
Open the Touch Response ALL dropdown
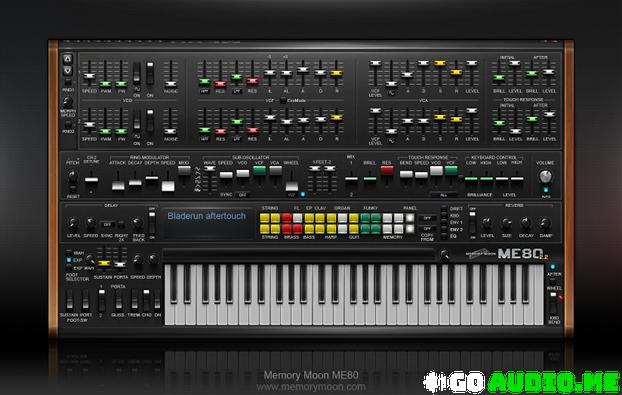pos(443,195)
